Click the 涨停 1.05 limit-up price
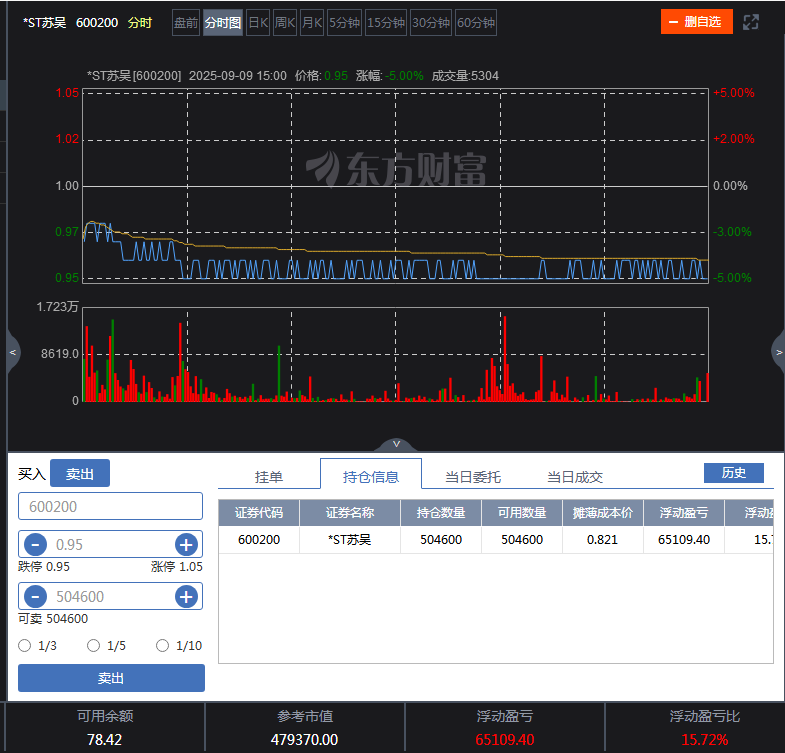Viewport: 785px width, 753px height. (x=177, y=567)
